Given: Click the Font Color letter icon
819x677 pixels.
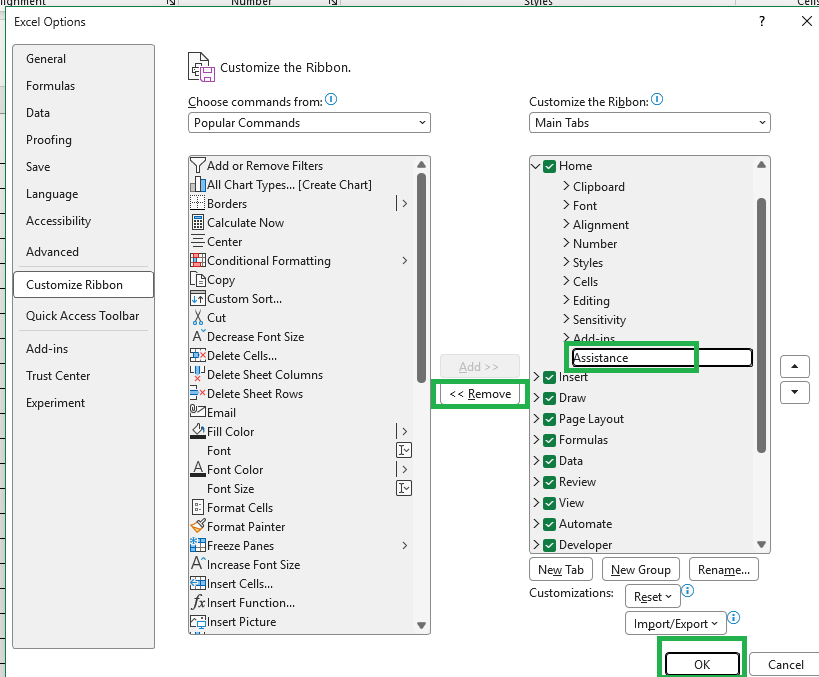Looking at the screenshot, I should click(x=197, y=469).
